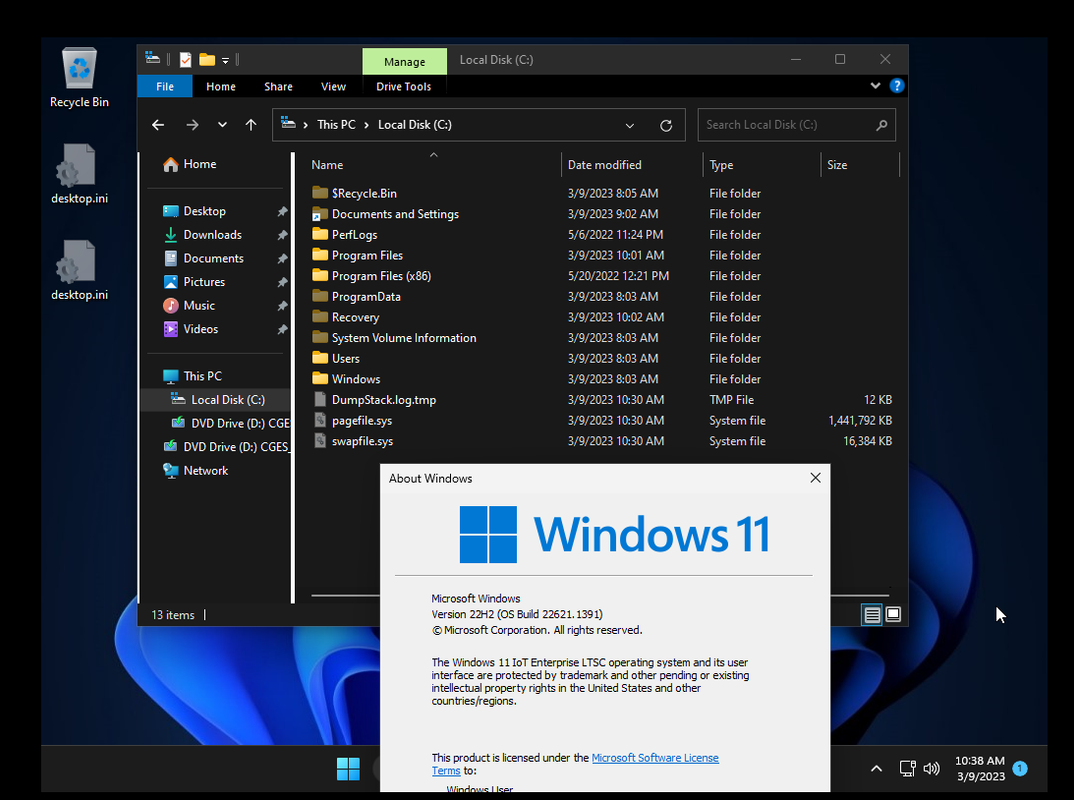Expand the ribbon with the chevron
This screenshot has height=800, width=1074.
click(x=875, y=86)
